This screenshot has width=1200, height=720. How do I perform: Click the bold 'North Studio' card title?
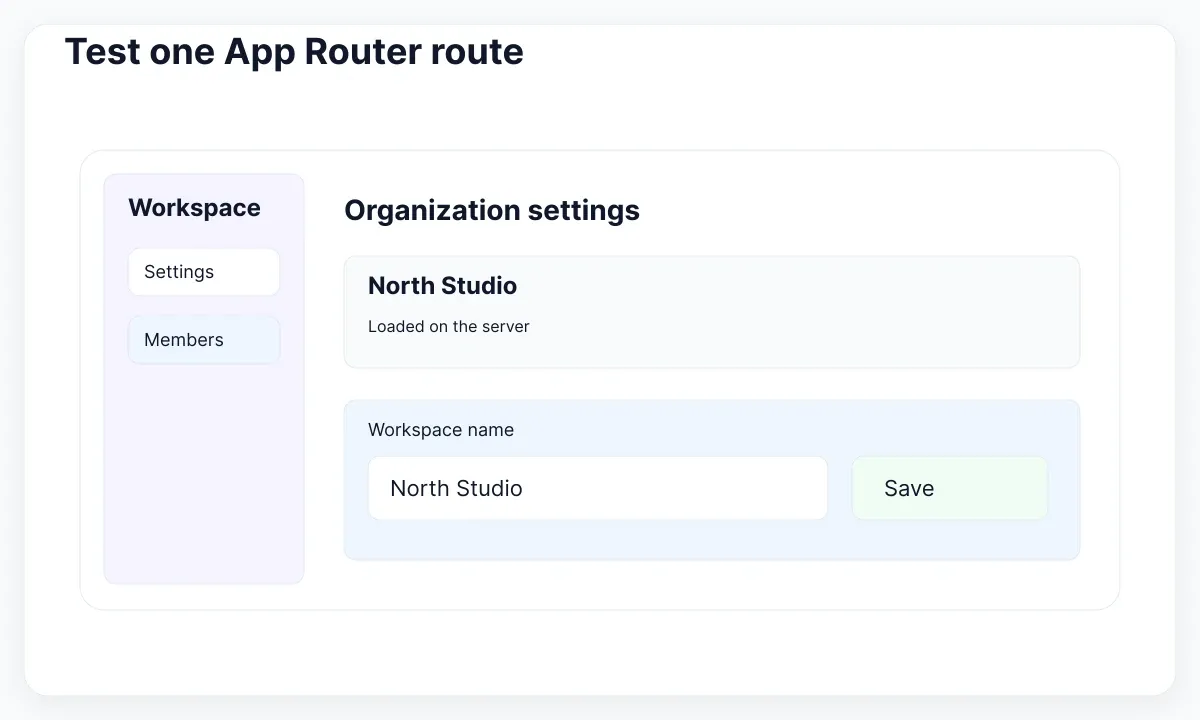pyautogui.click(x=443, y=286)
